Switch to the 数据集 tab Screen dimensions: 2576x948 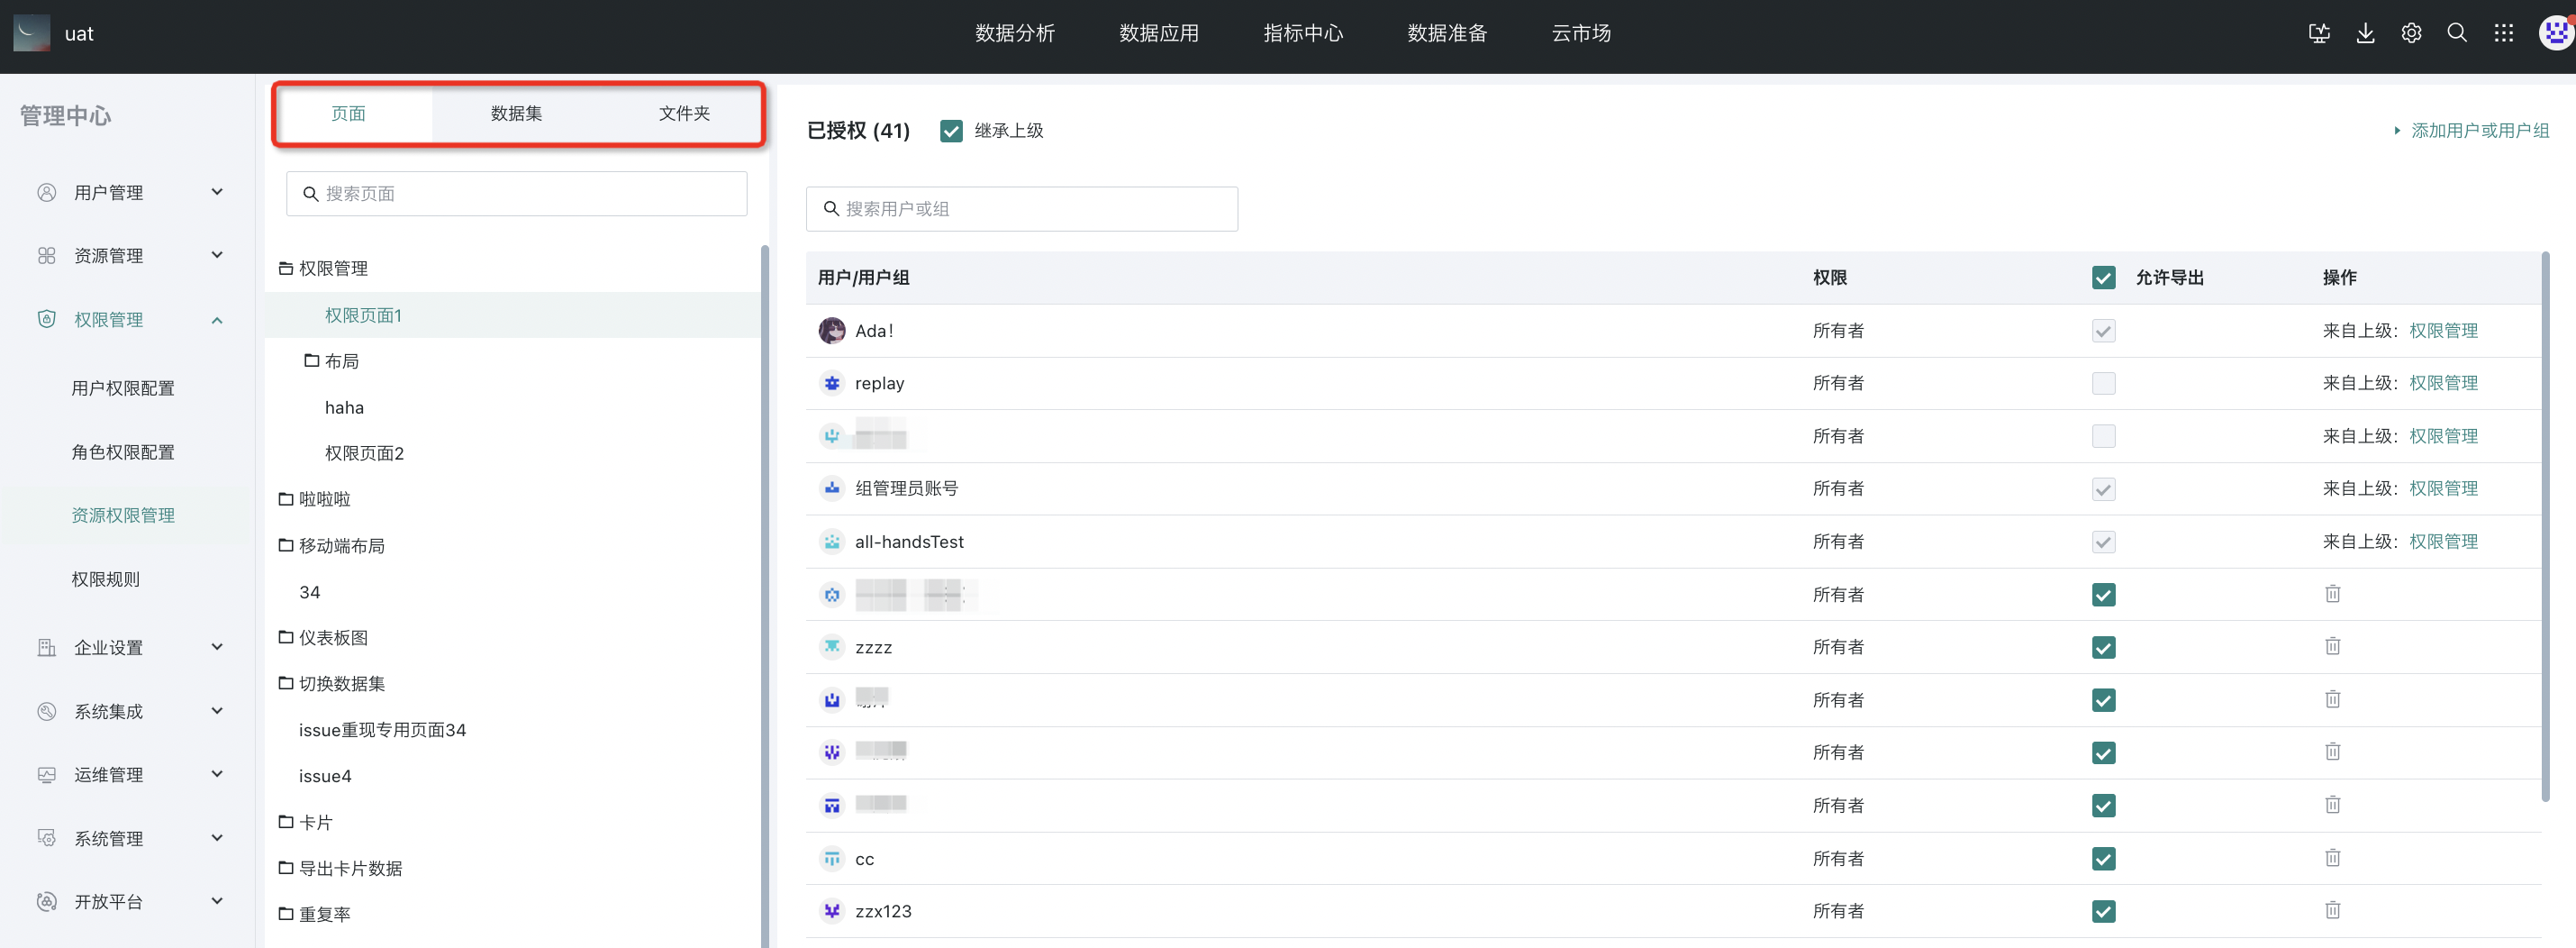point(516,114)
